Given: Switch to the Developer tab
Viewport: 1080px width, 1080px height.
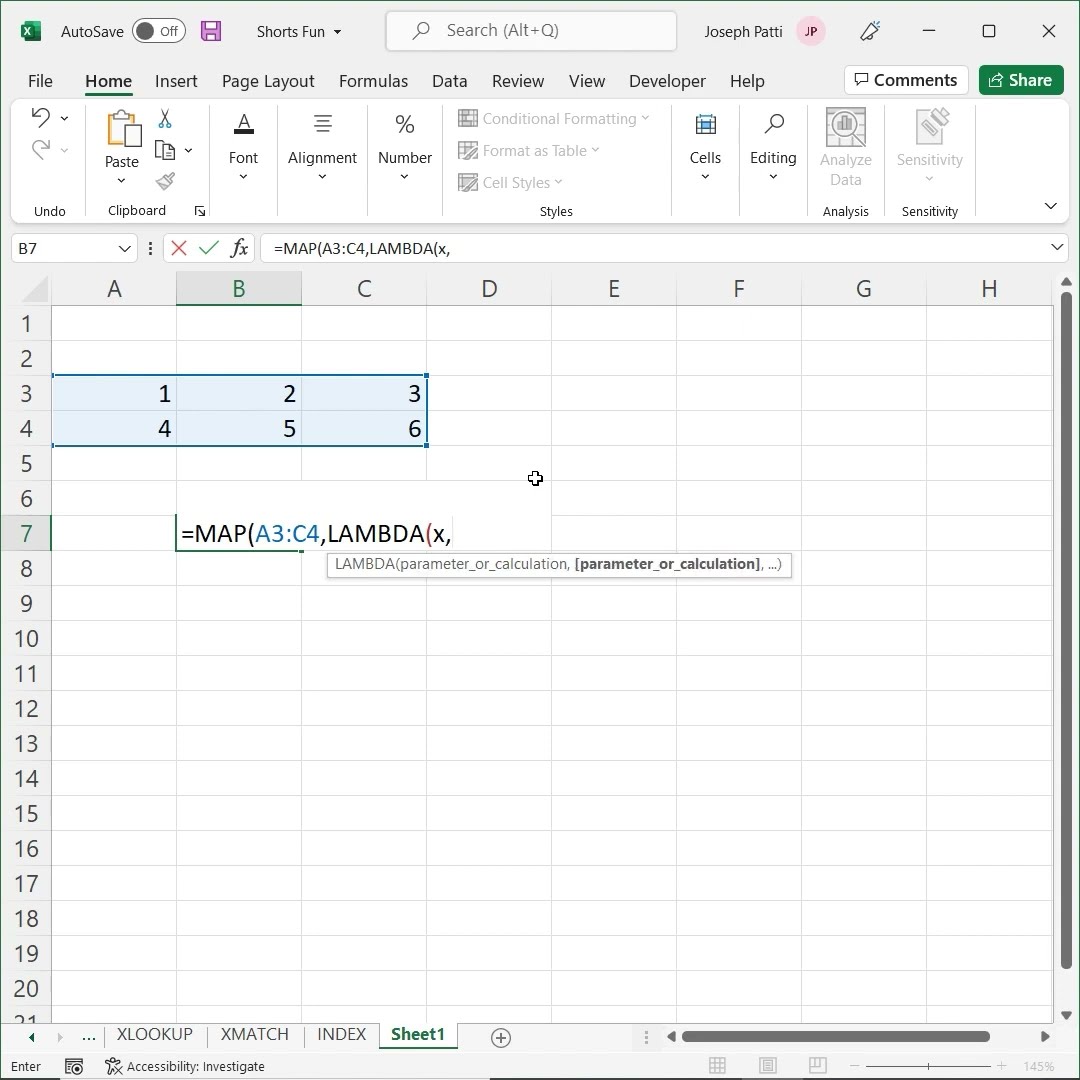Looking at the screenshot, I should tap(667, 81).
